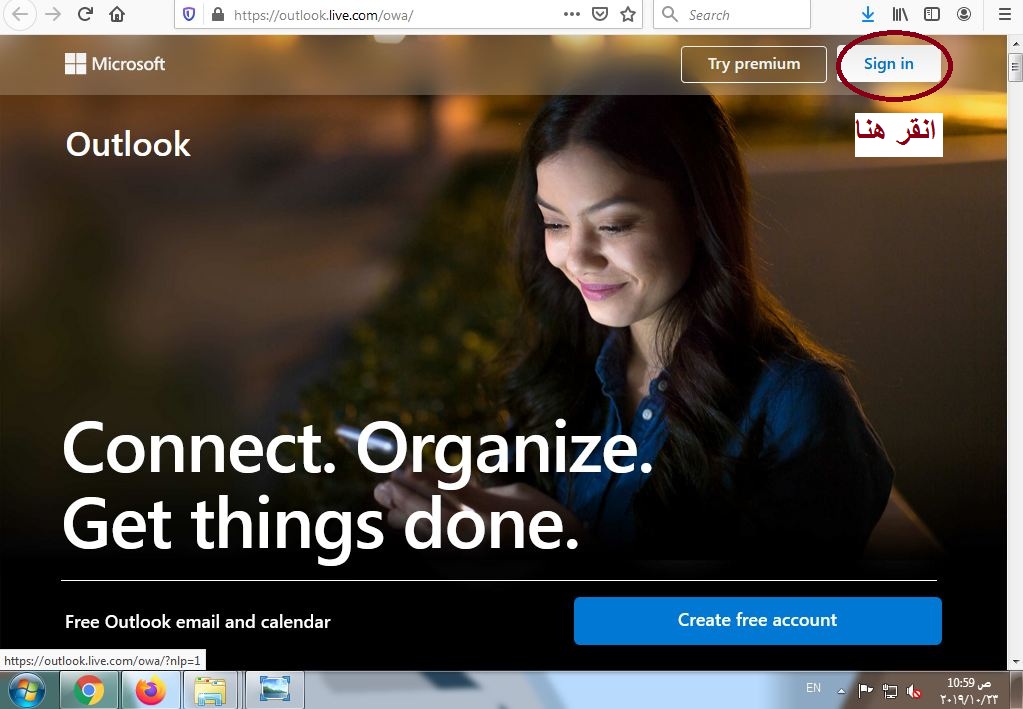
Task: View site security padlock information
Action: tap(215, 15)
